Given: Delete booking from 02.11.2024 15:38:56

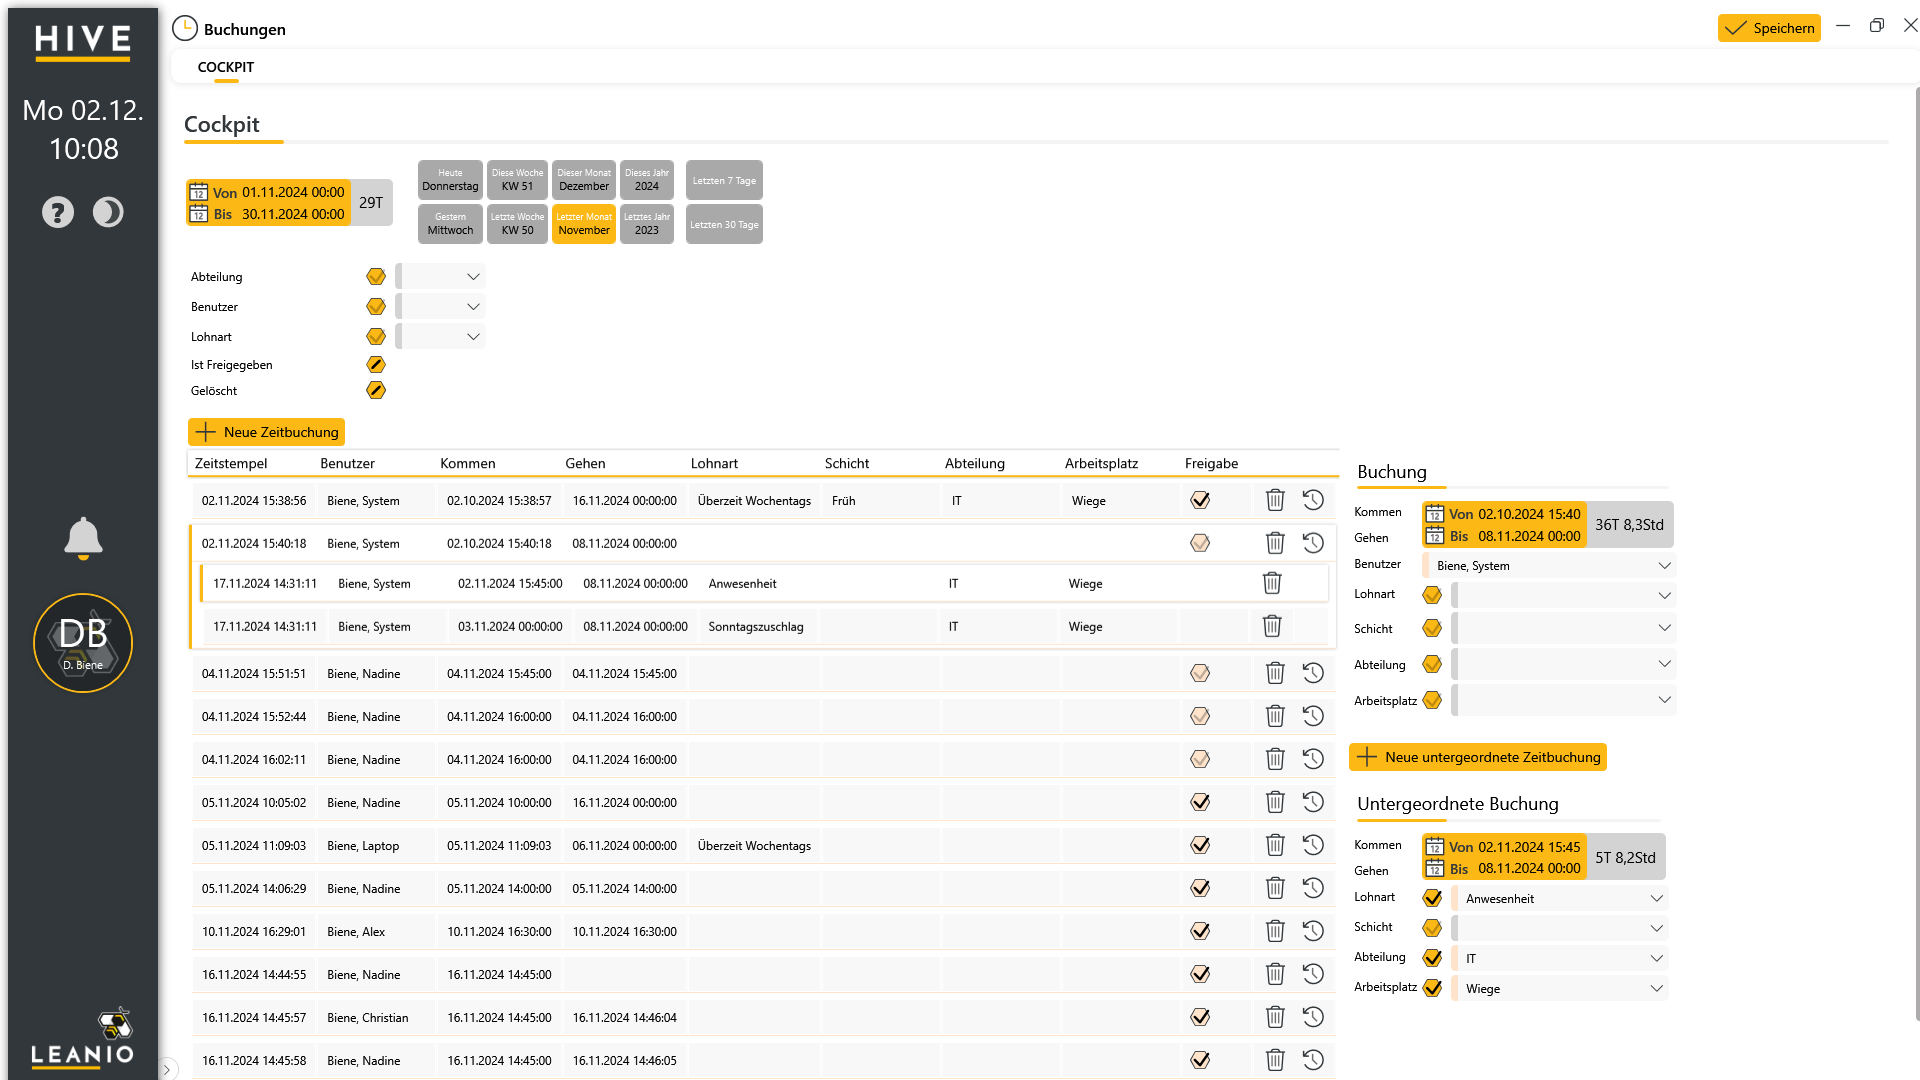Looking at the screenshot, I should click(1275, 500).
